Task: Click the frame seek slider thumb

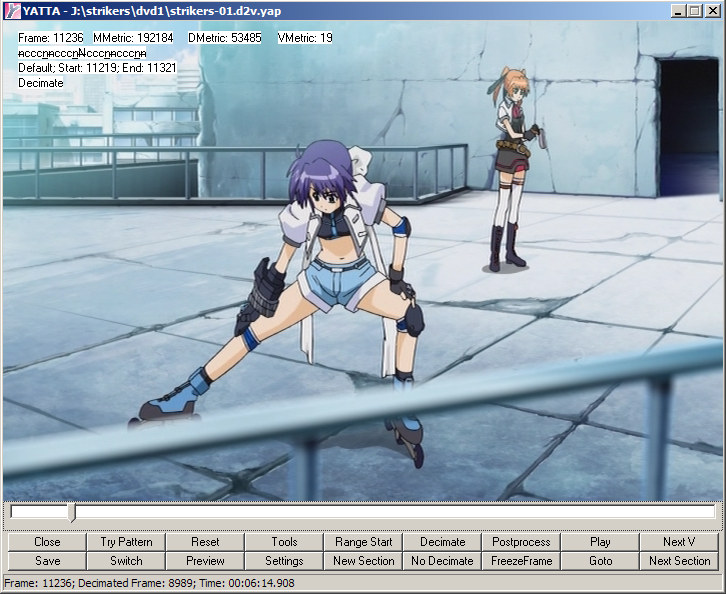Action: point(71,513)
